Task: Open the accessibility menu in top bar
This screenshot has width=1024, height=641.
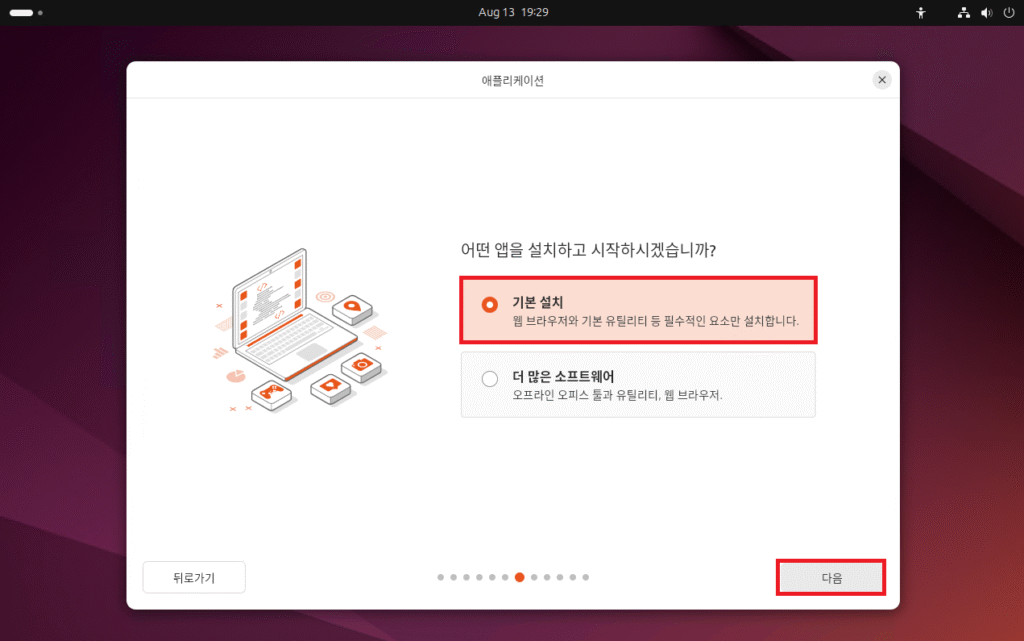Action: pos(921,12)
